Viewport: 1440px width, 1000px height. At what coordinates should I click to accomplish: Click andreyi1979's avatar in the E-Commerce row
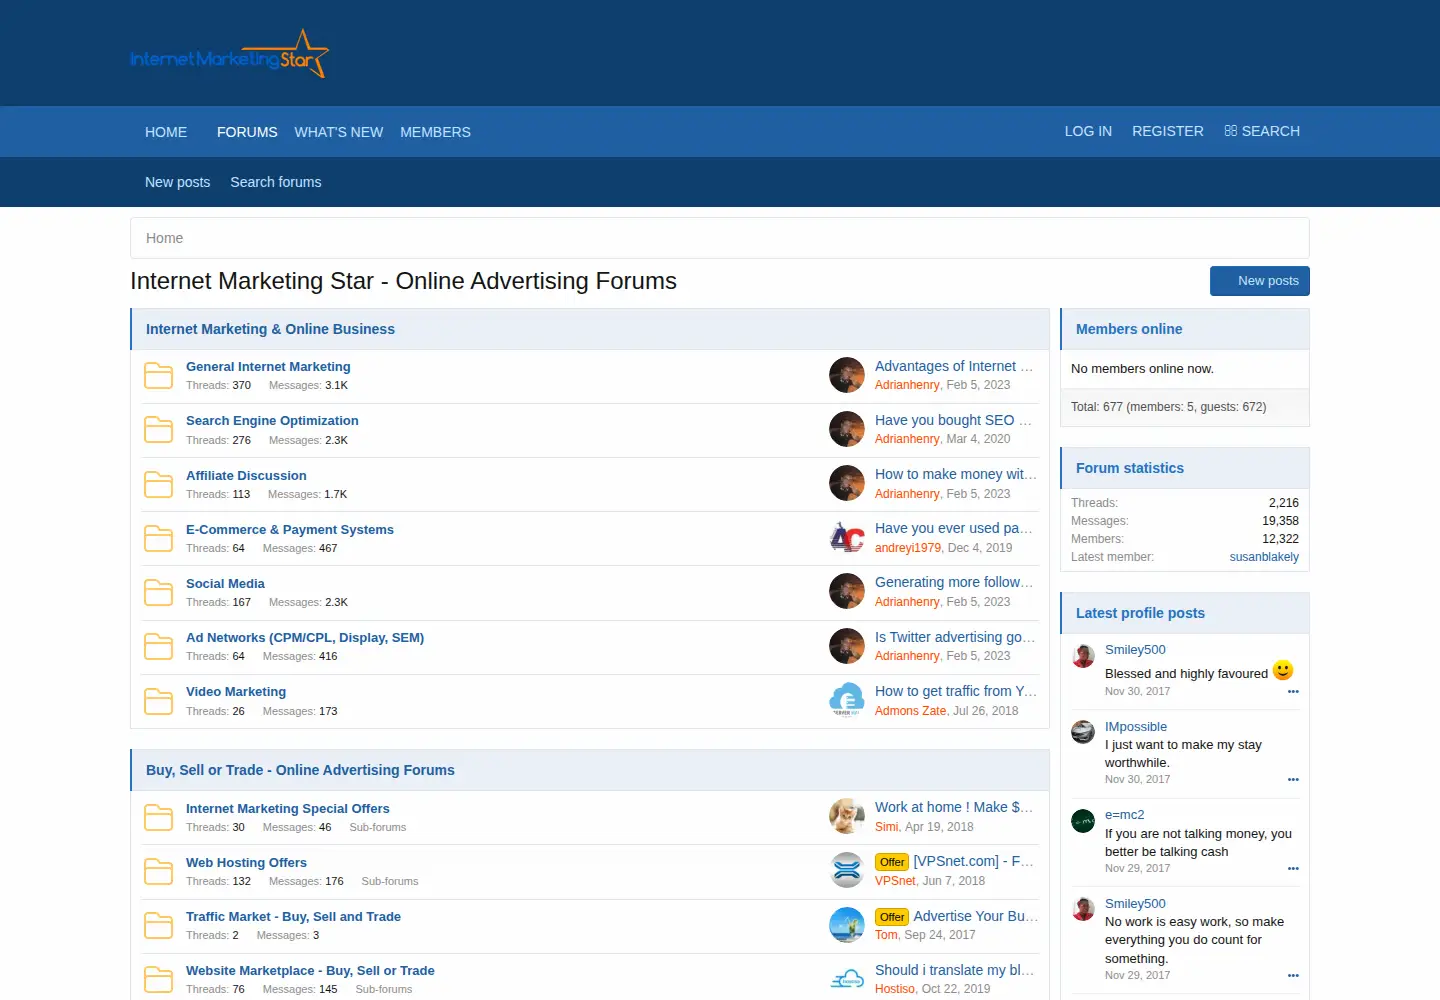coord(847,537)
